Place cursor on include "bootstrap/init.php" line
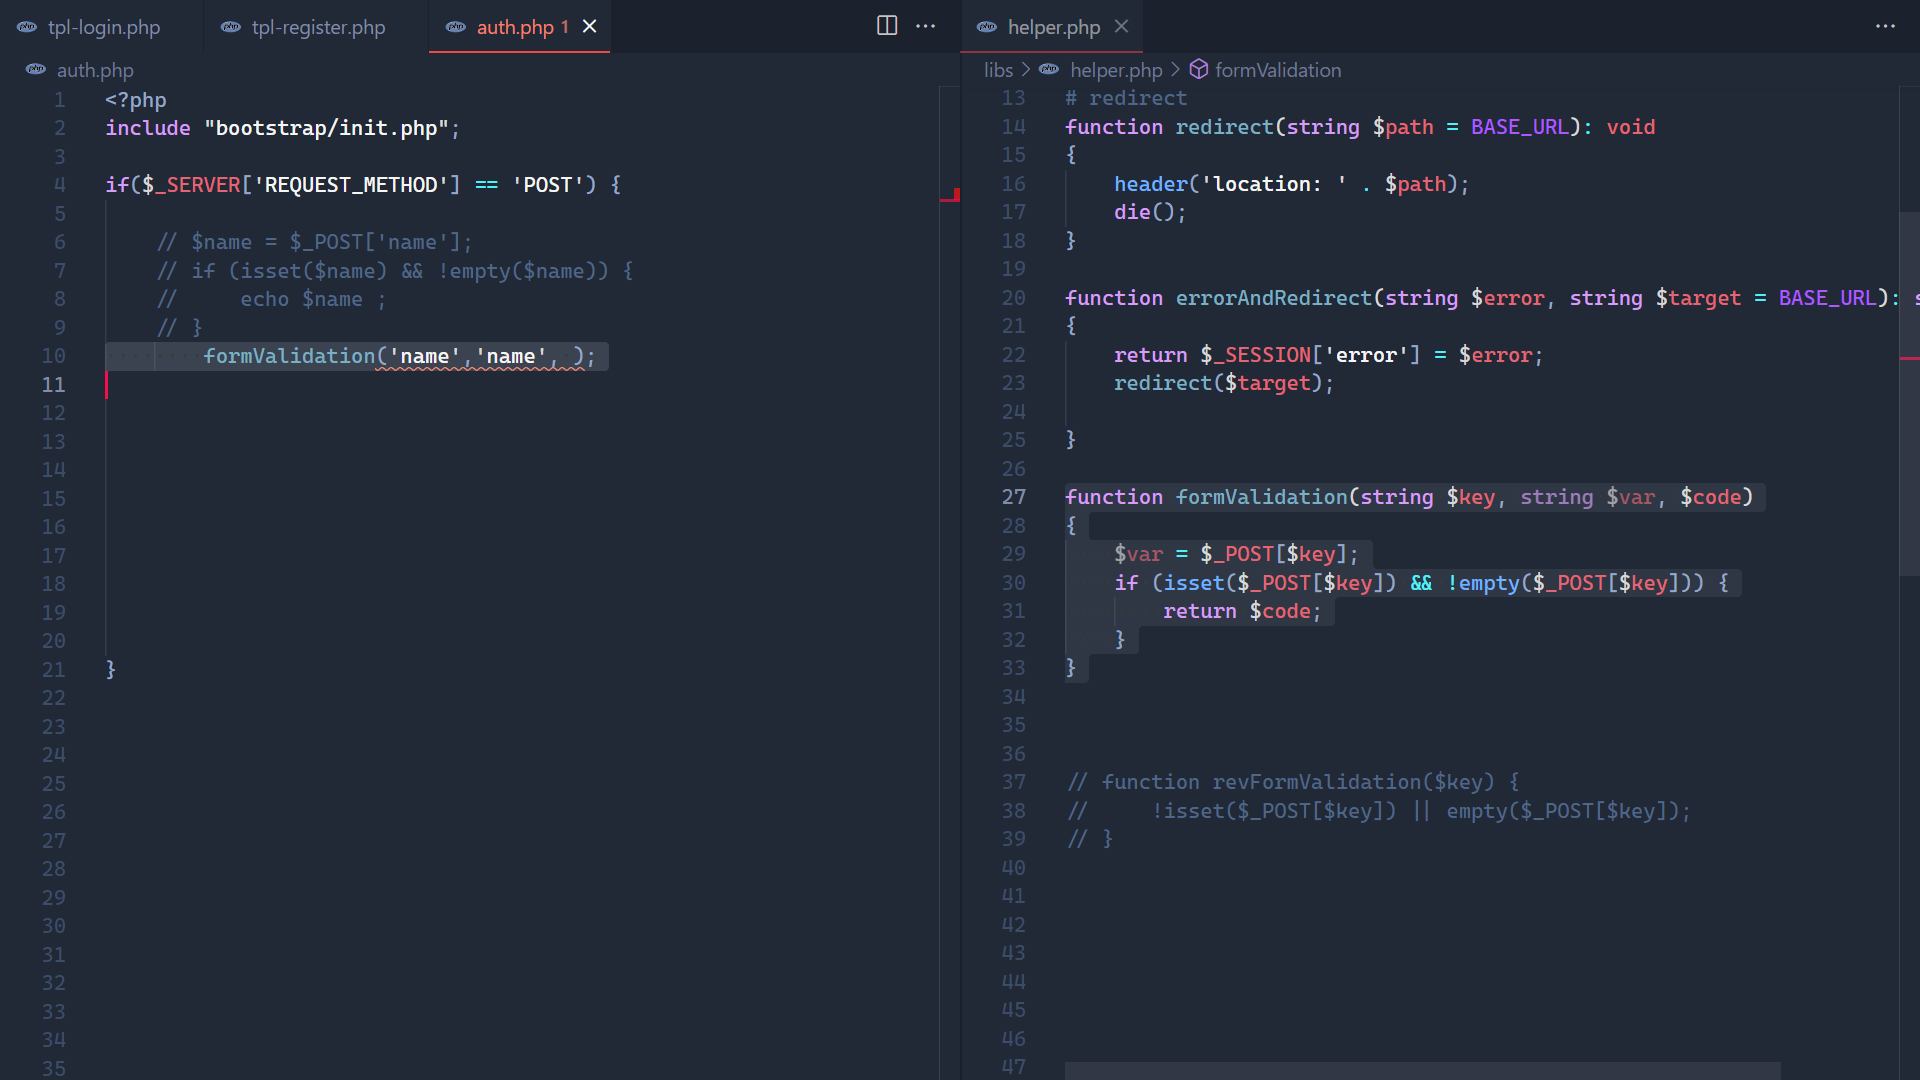The width and height of the screenshot is (1920, 1080). pos(283,128)
